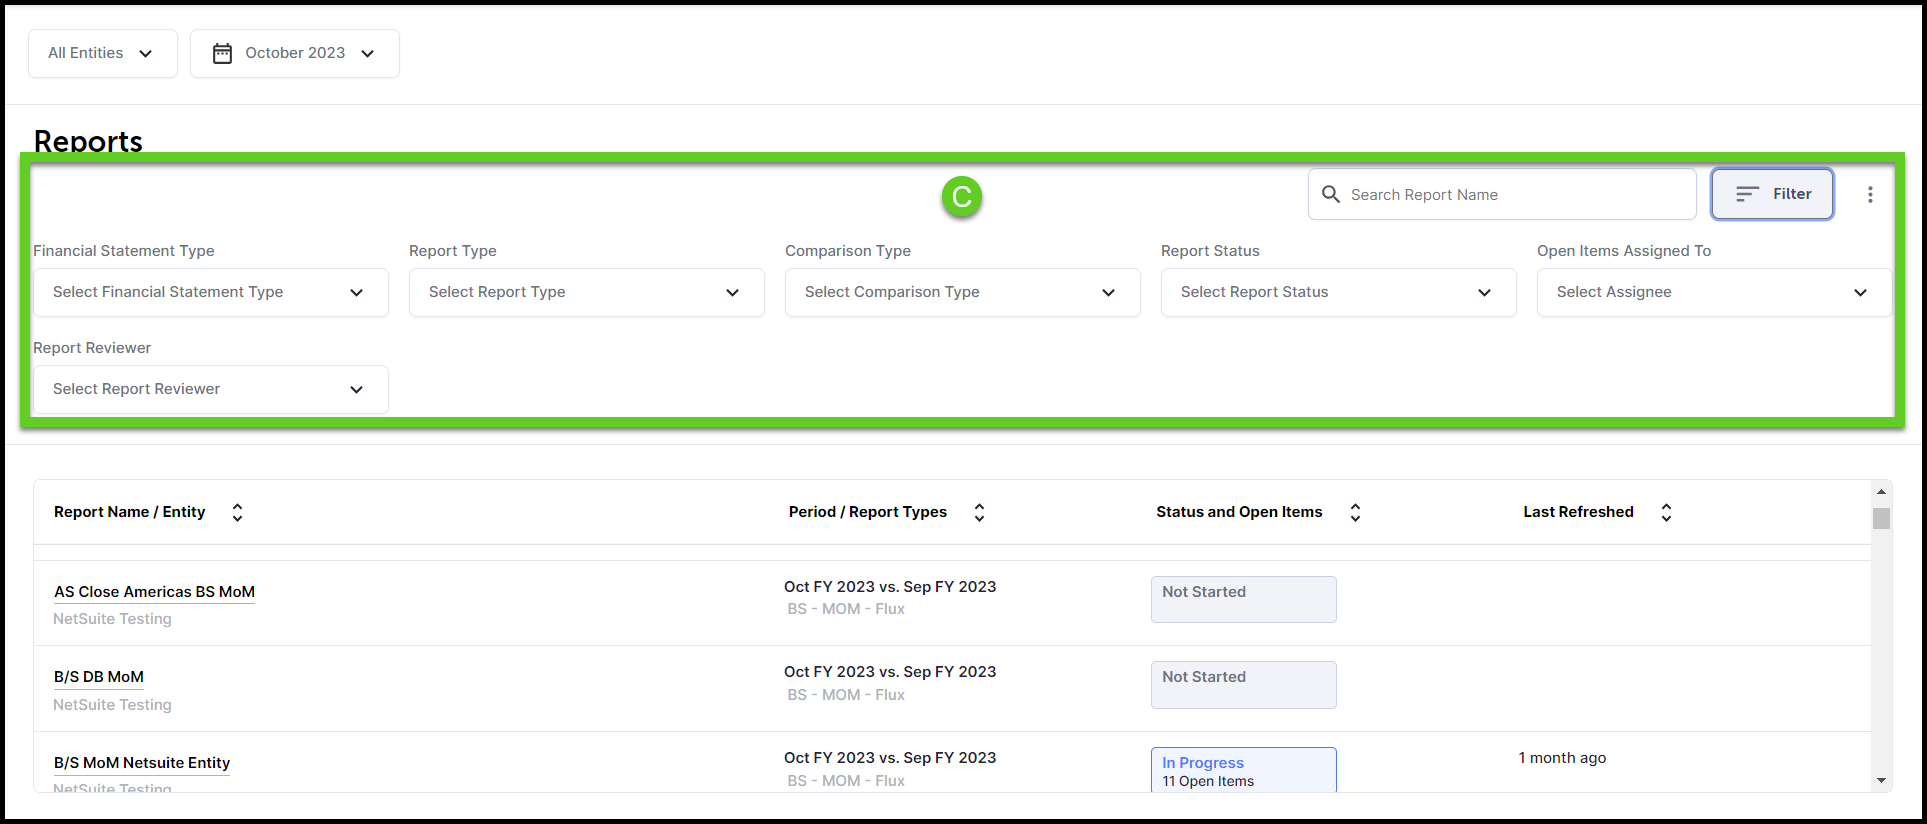Toggle the Filter button
Screen dimensions: 1927x824
[x=1772, y=194]
